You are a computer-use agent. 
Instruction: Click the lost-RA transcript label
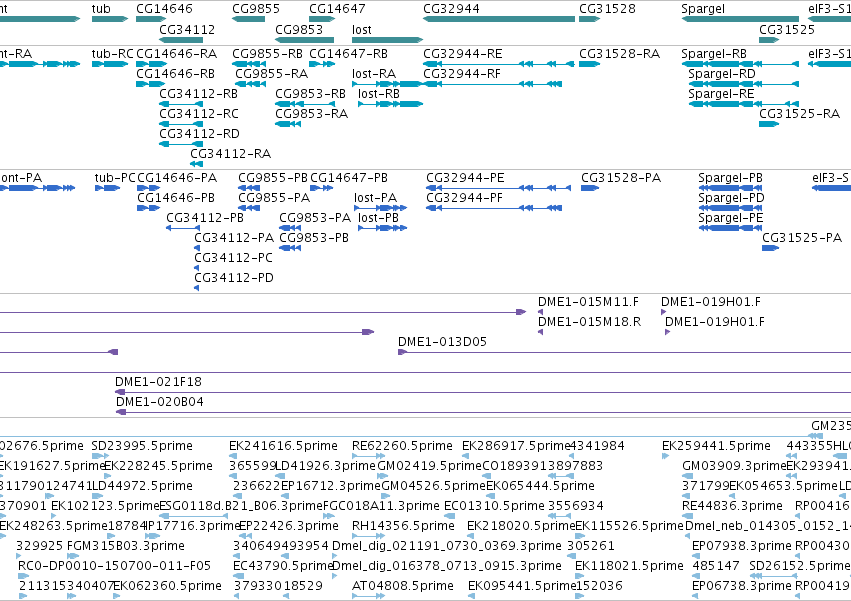[374, 74]
